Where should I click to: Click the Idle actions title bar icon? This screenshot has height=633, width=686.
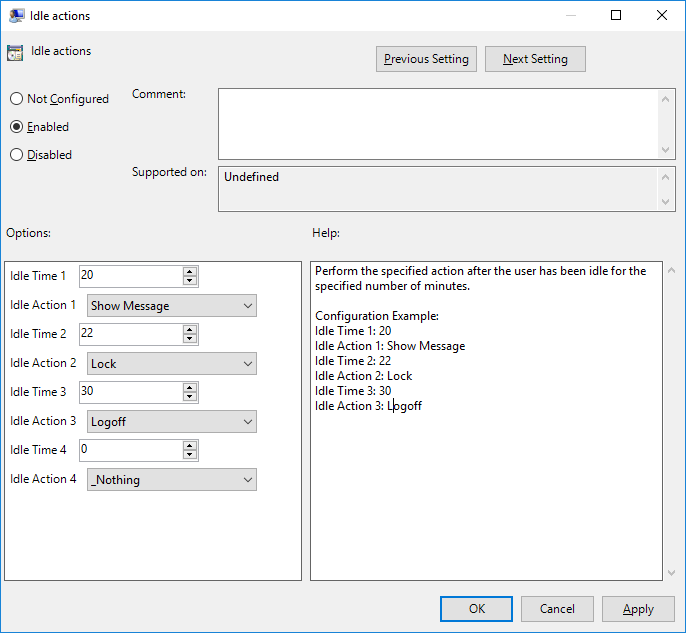pyautogui.click(x=17, y=15)
